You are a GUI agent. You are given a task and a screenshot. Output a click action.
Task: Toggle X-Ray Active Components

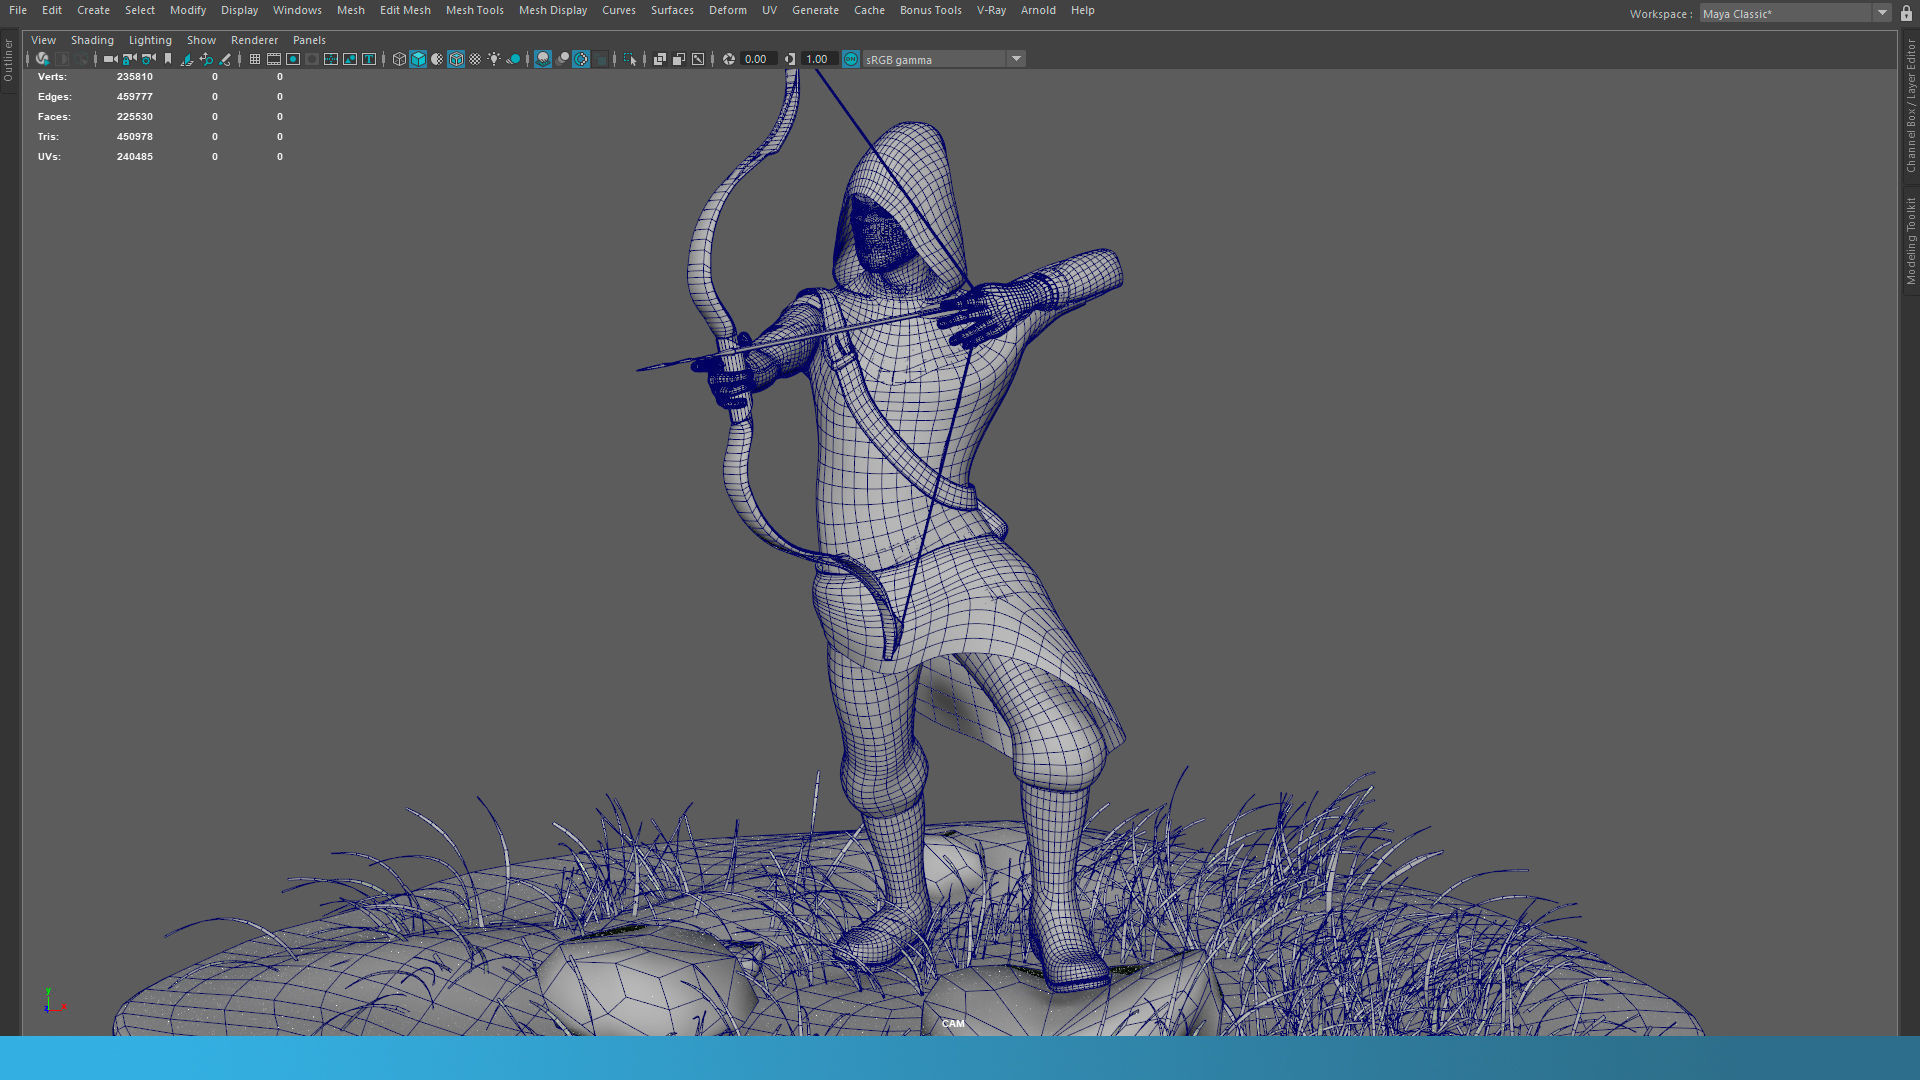(679, 59)
